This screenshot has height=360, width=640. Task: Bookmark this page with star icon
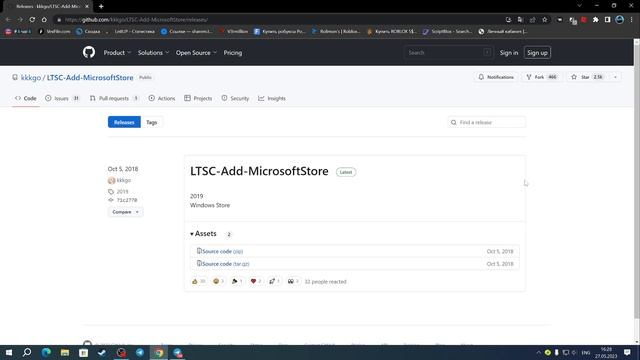544,20
